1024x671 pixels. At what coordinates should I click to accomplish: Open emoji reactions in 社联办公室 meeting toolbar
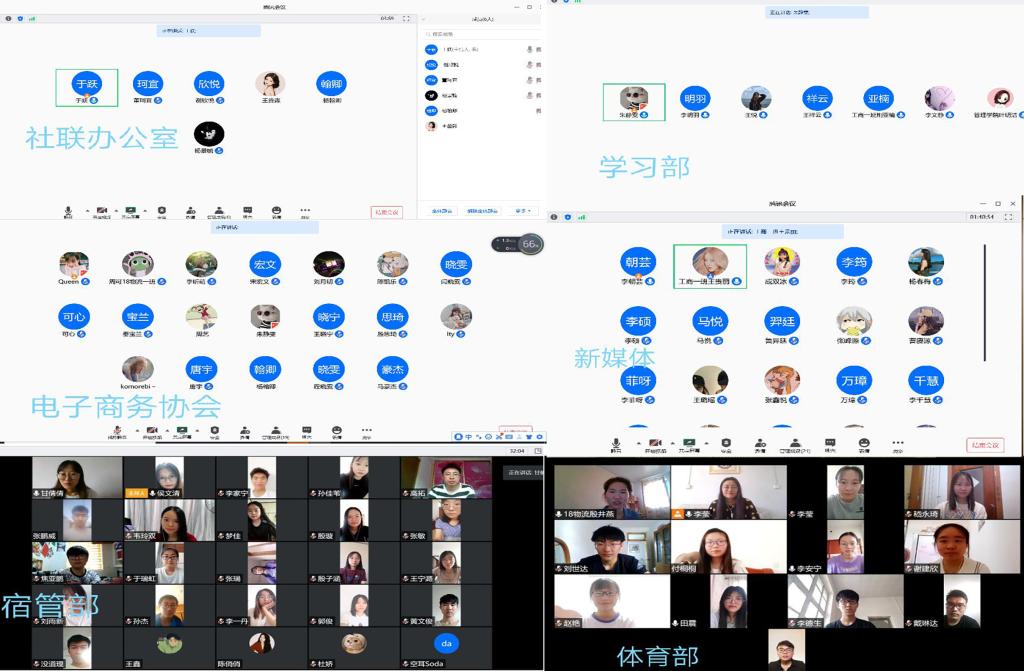coord(276,211)
